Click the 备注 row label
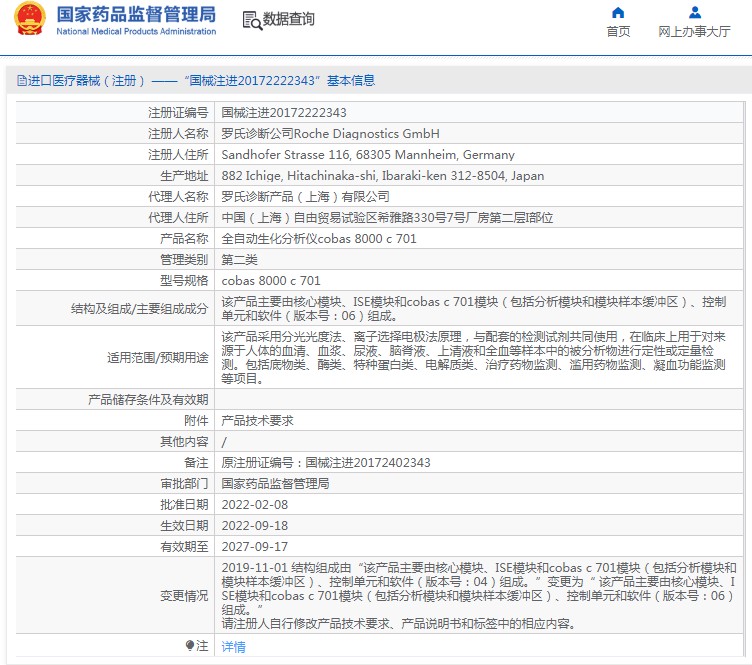The height and width of the screenshot is (665, 752). [196, 463]
